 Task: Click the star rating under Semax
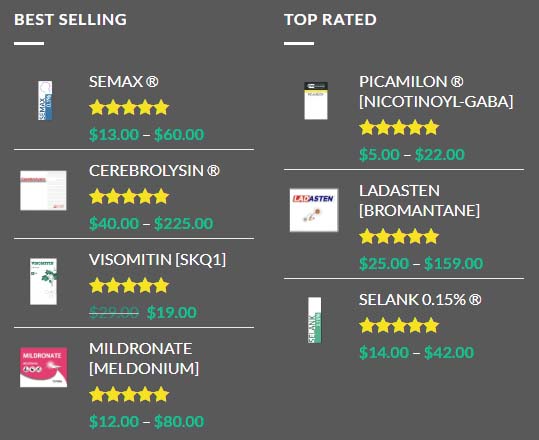coord(129,108)
